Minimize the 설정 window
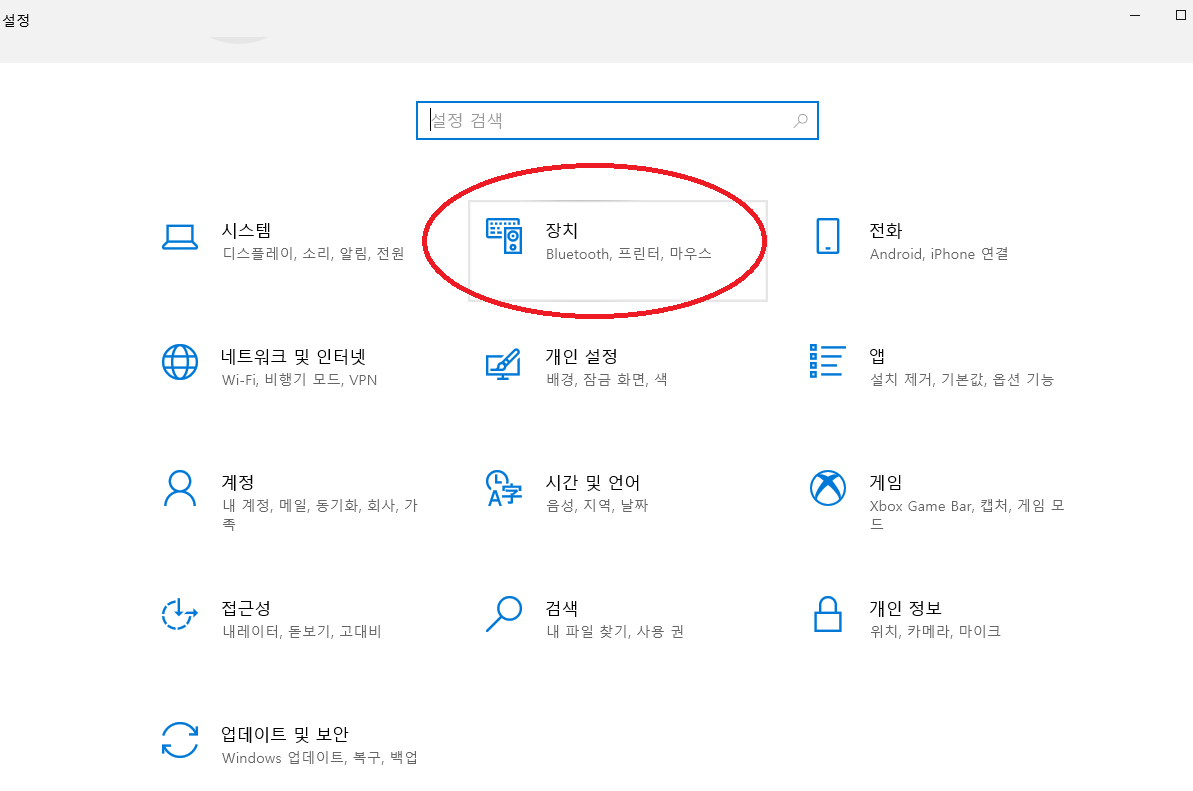 coord(1135,15)
